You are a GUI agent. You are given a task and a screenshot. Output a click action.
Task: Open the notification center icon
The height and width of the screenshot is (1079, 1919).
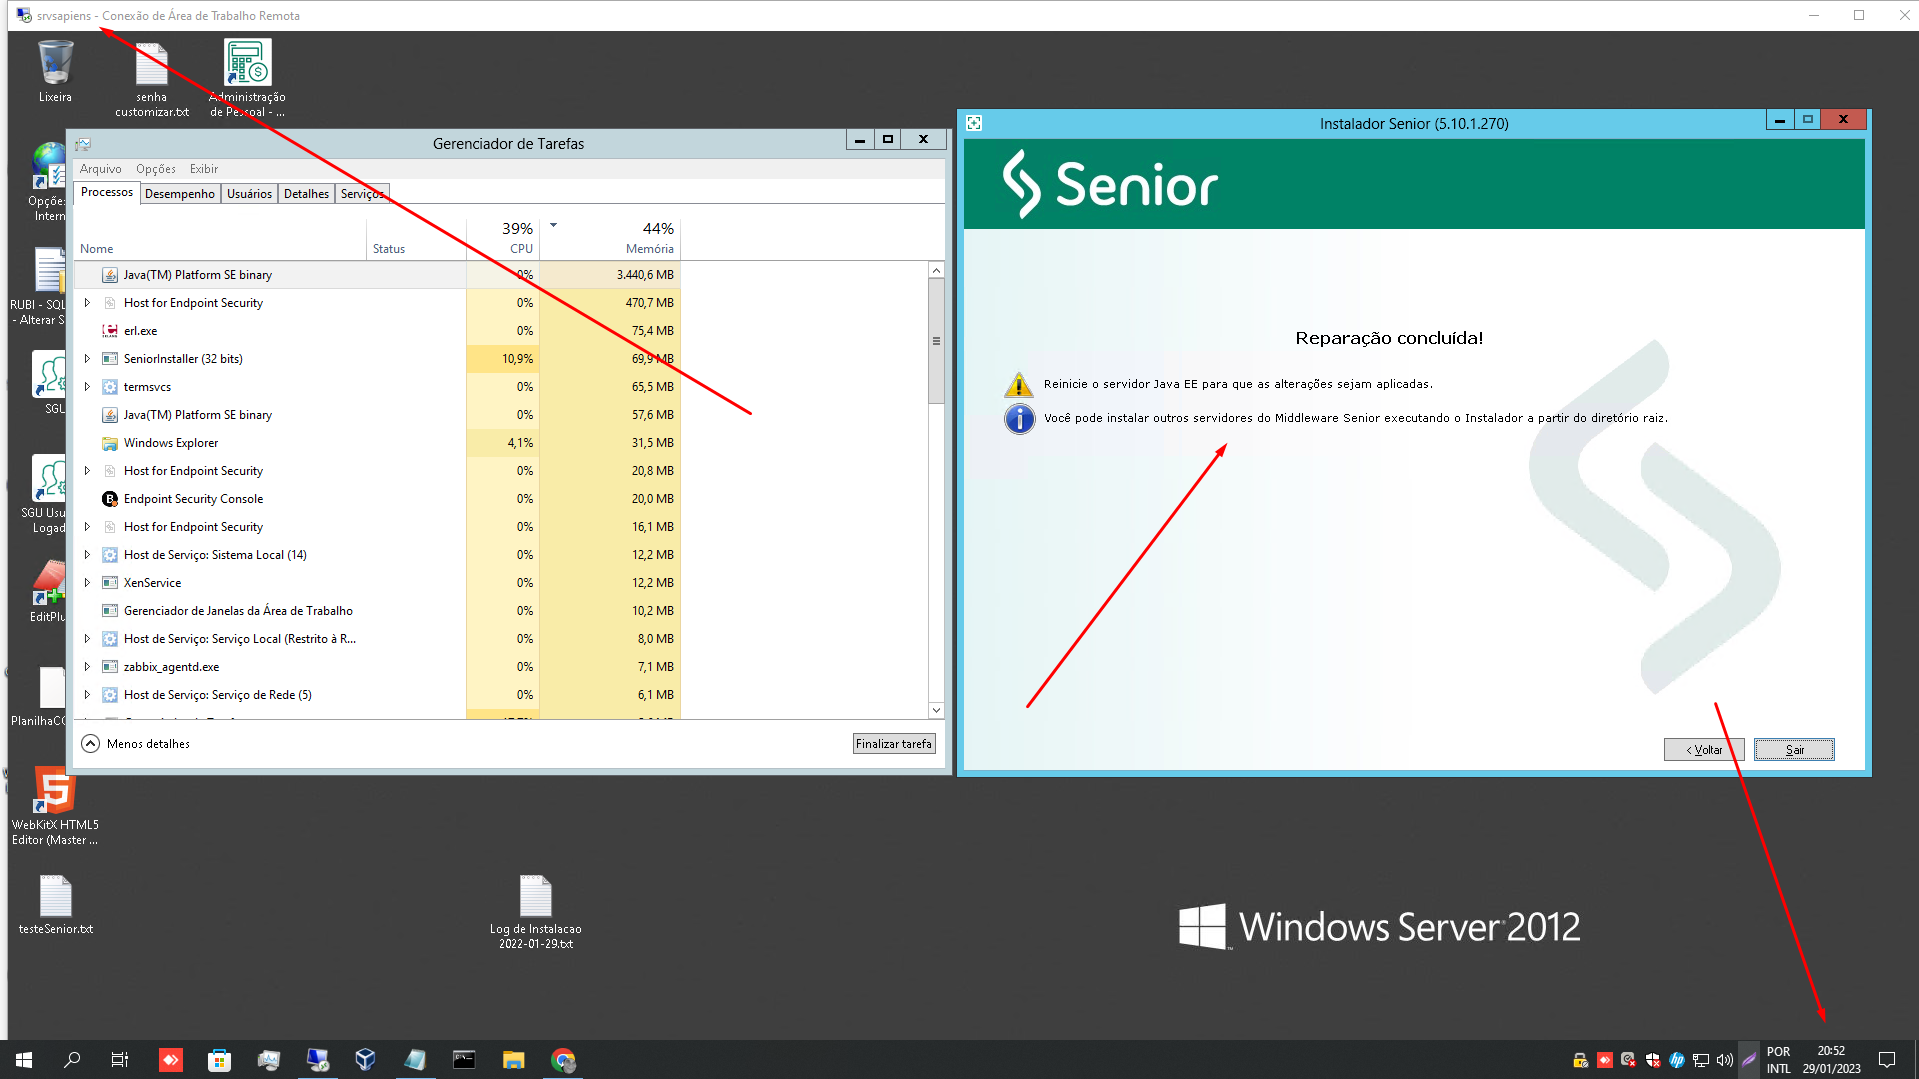click(1887, 1060)
